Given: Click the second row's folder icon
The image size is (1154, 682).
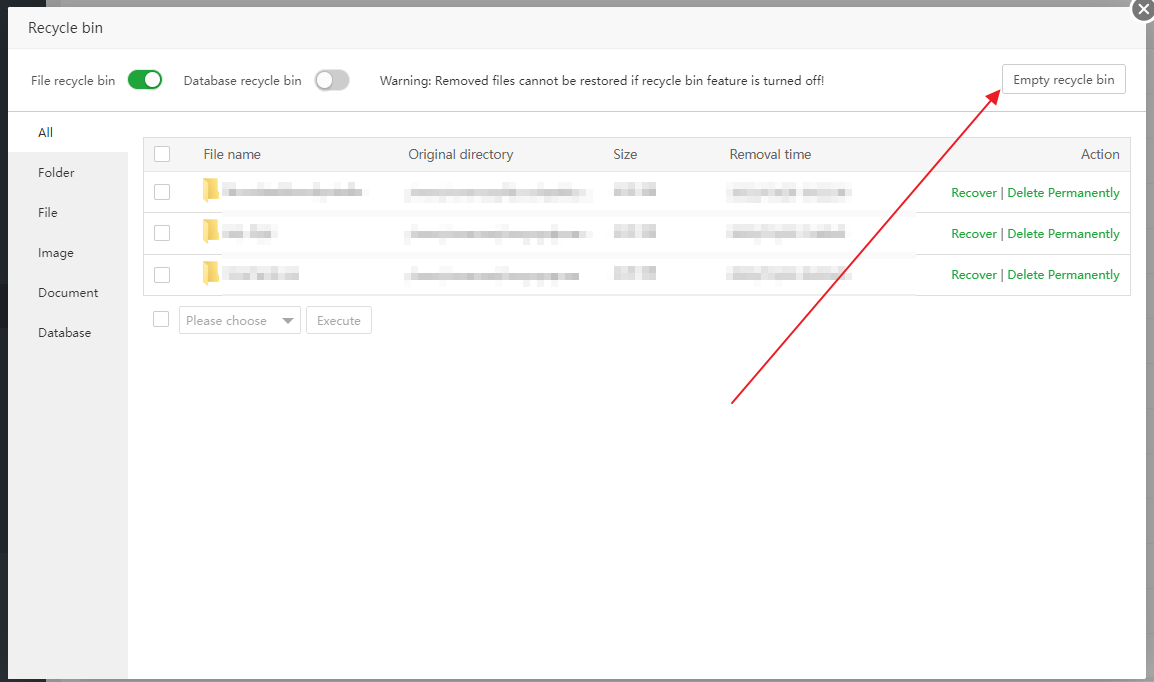Looking at the screenshot, I should (210, 231).
